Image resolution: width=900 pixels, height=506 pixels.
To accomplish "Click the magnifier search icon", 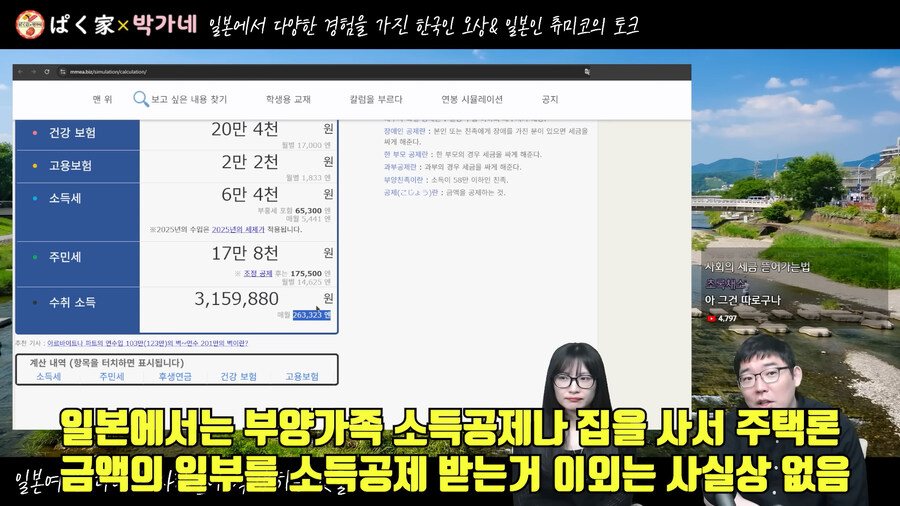I will pos(141,99).
